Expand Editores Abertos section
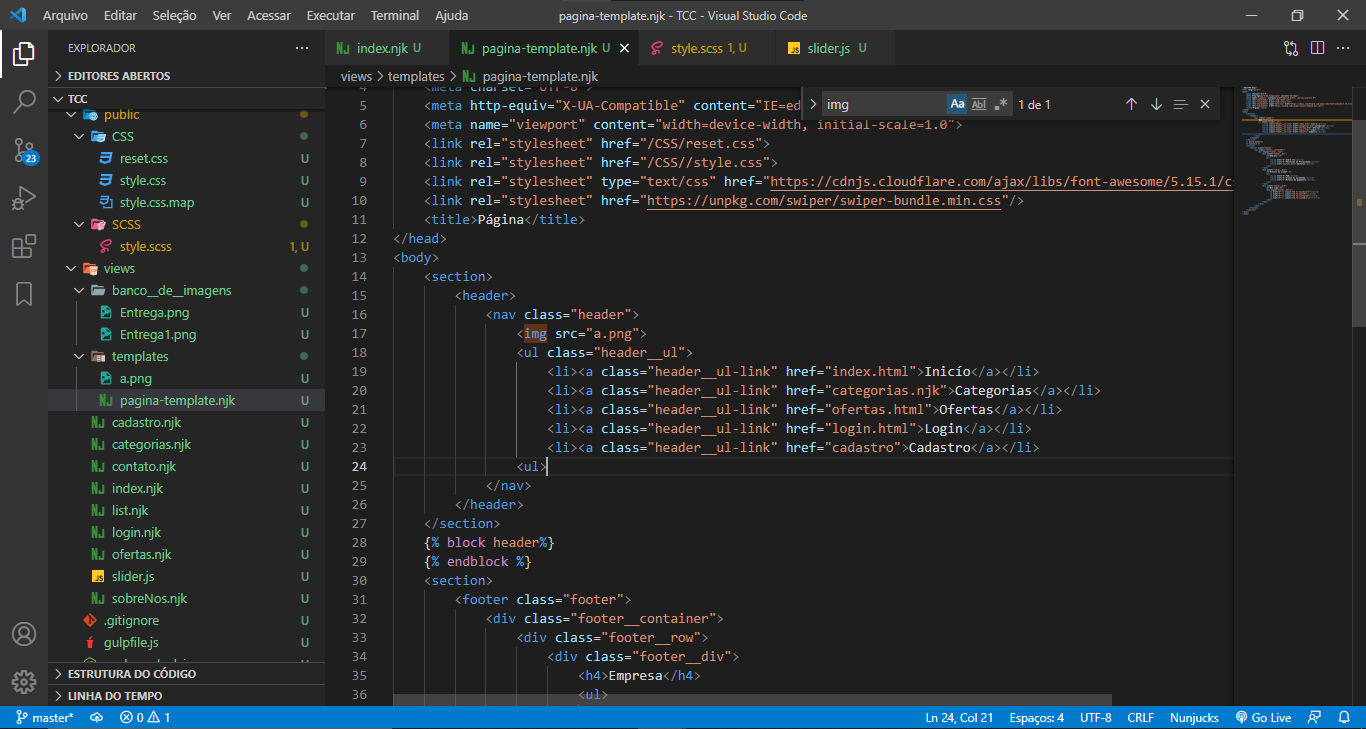 click(x=186, y=76)
